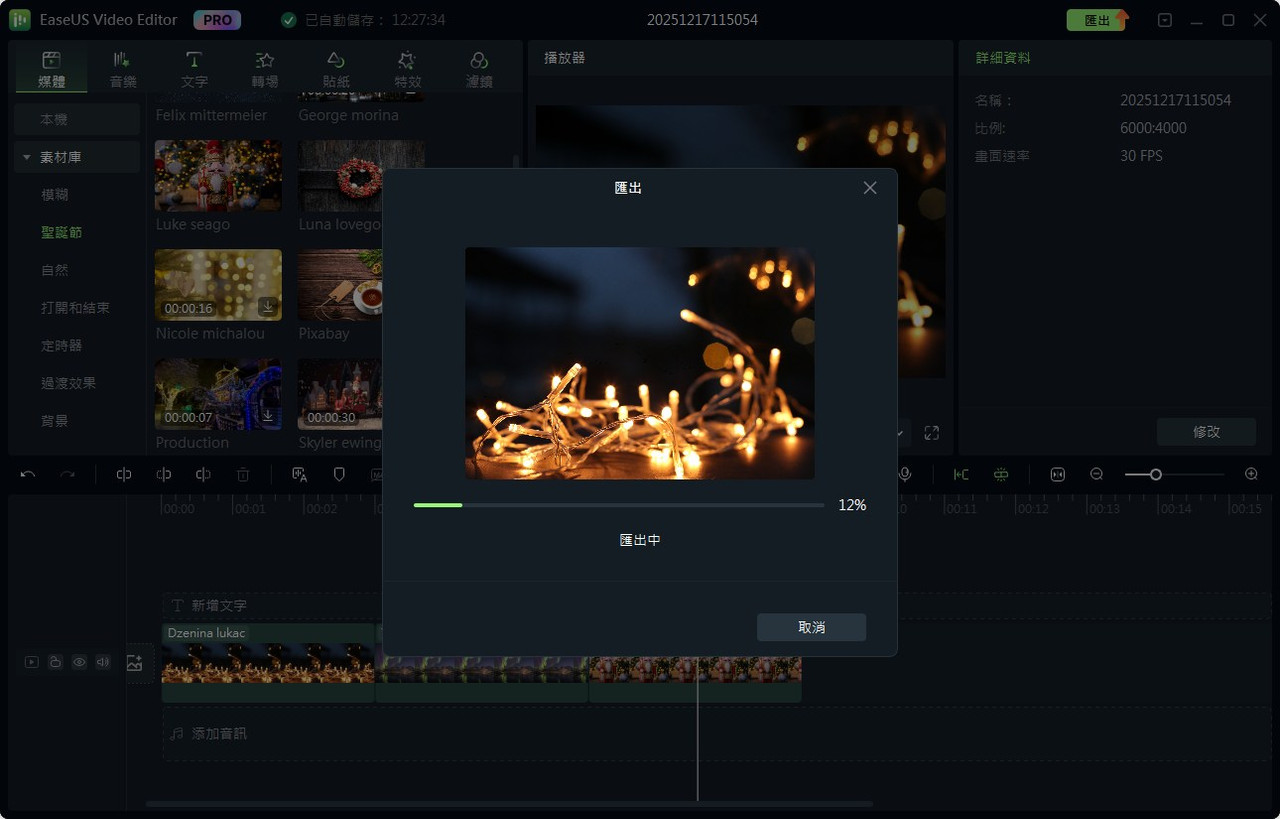Viewport: 1280px width, 819px height.
Task: Click the fit-timeline icon beside zoom-out
Action: 1058,475
